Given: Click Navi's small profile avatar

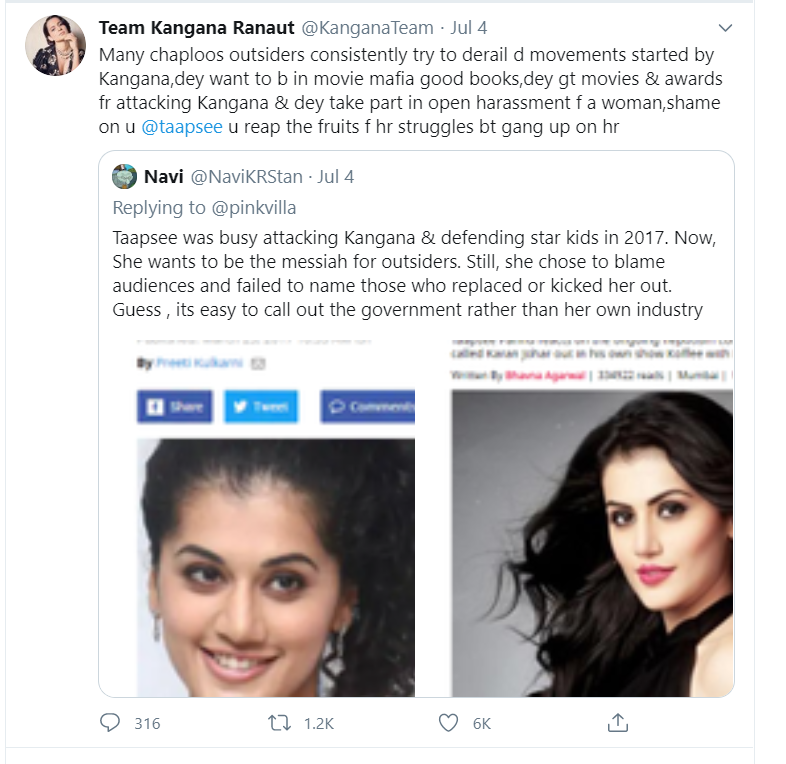Looking at the screenshot, I should pyautogui.click(x=124, y=176).
